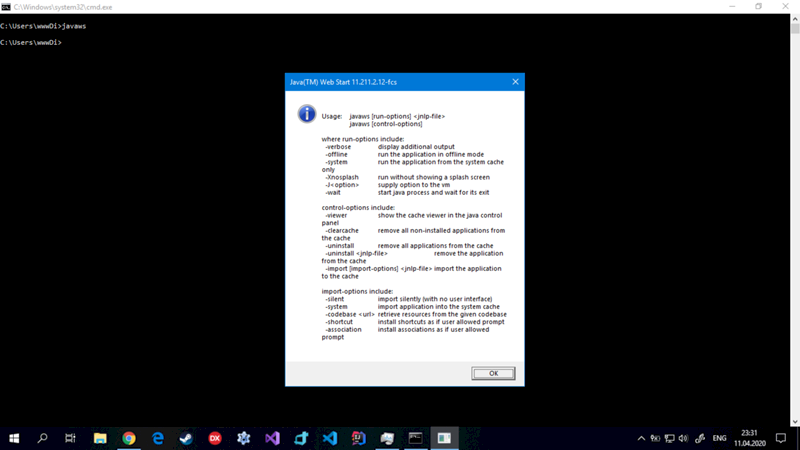Switch to Google Chrome on the taskbar
Viewport: 800px width, 450px height.
click(x=129, y=438)
